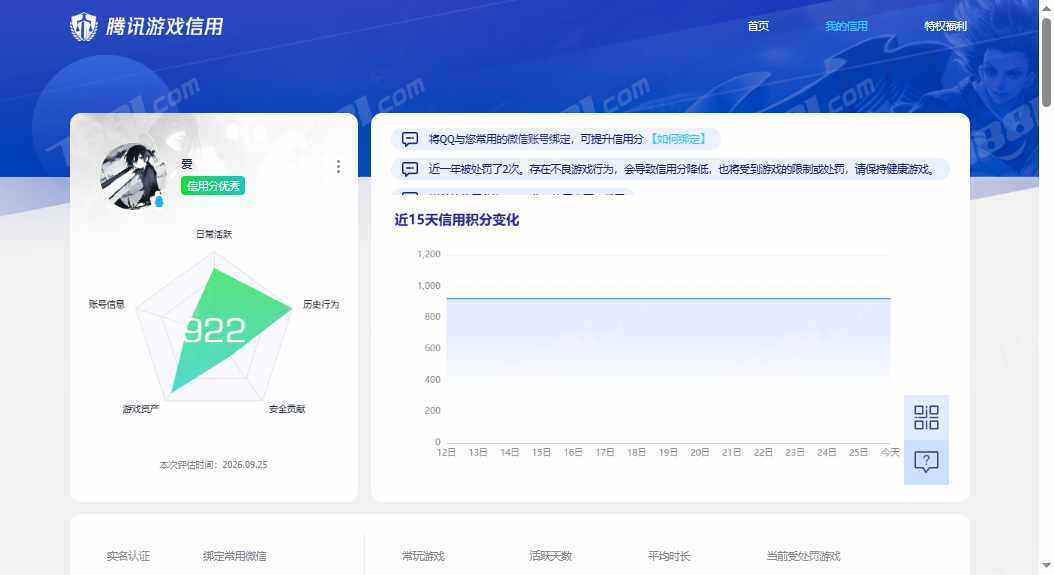Click the username 爱

[187, 163]
